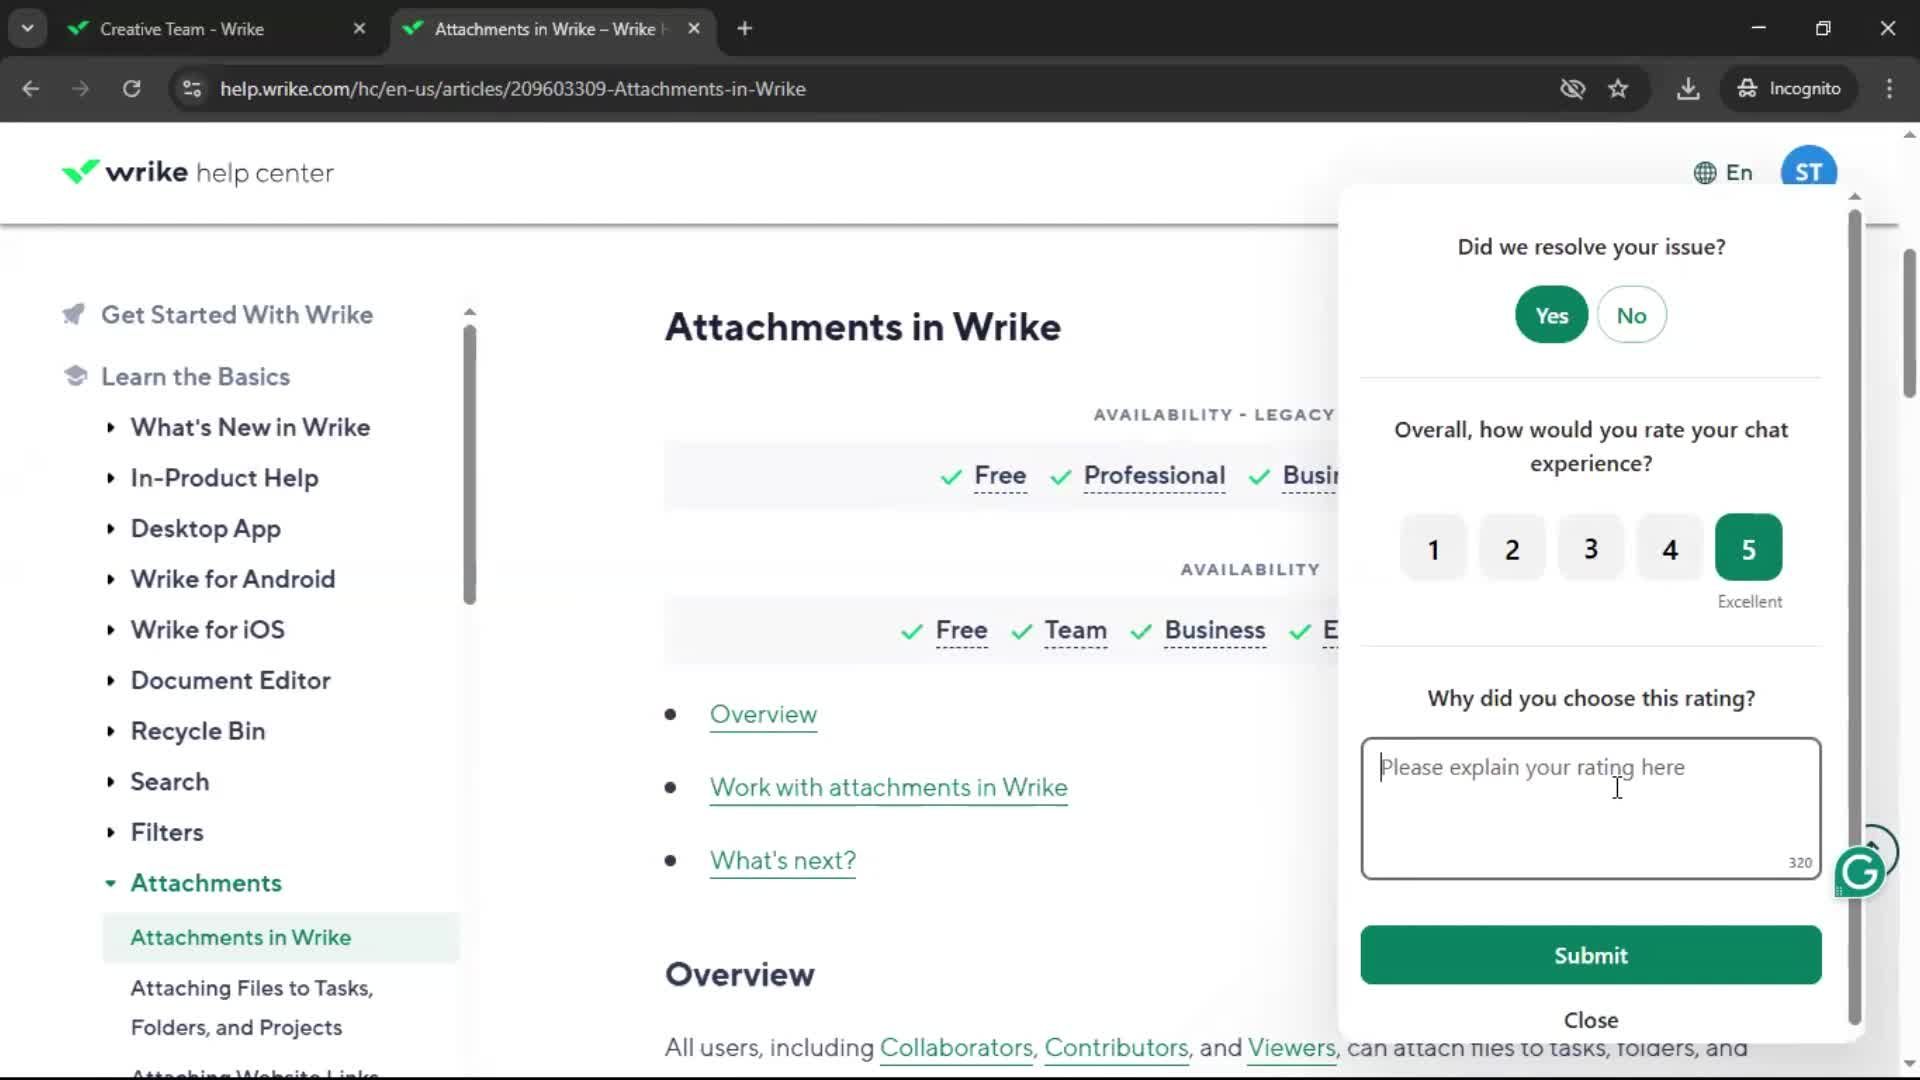Expand Wrike for iOS section
Image resolution: width=1920 pixels, height=1080 pixels.
(110, 630)
